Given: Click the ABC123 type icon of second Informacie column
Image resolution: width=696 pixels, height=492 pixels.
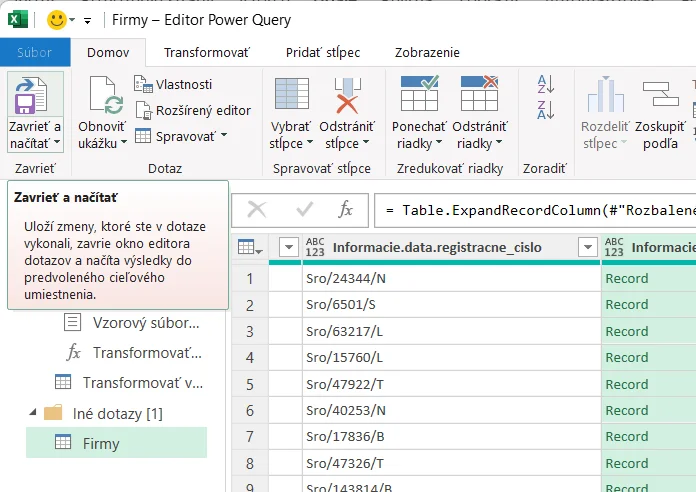Looking at the screenshot, I should (x=614, y=247).
